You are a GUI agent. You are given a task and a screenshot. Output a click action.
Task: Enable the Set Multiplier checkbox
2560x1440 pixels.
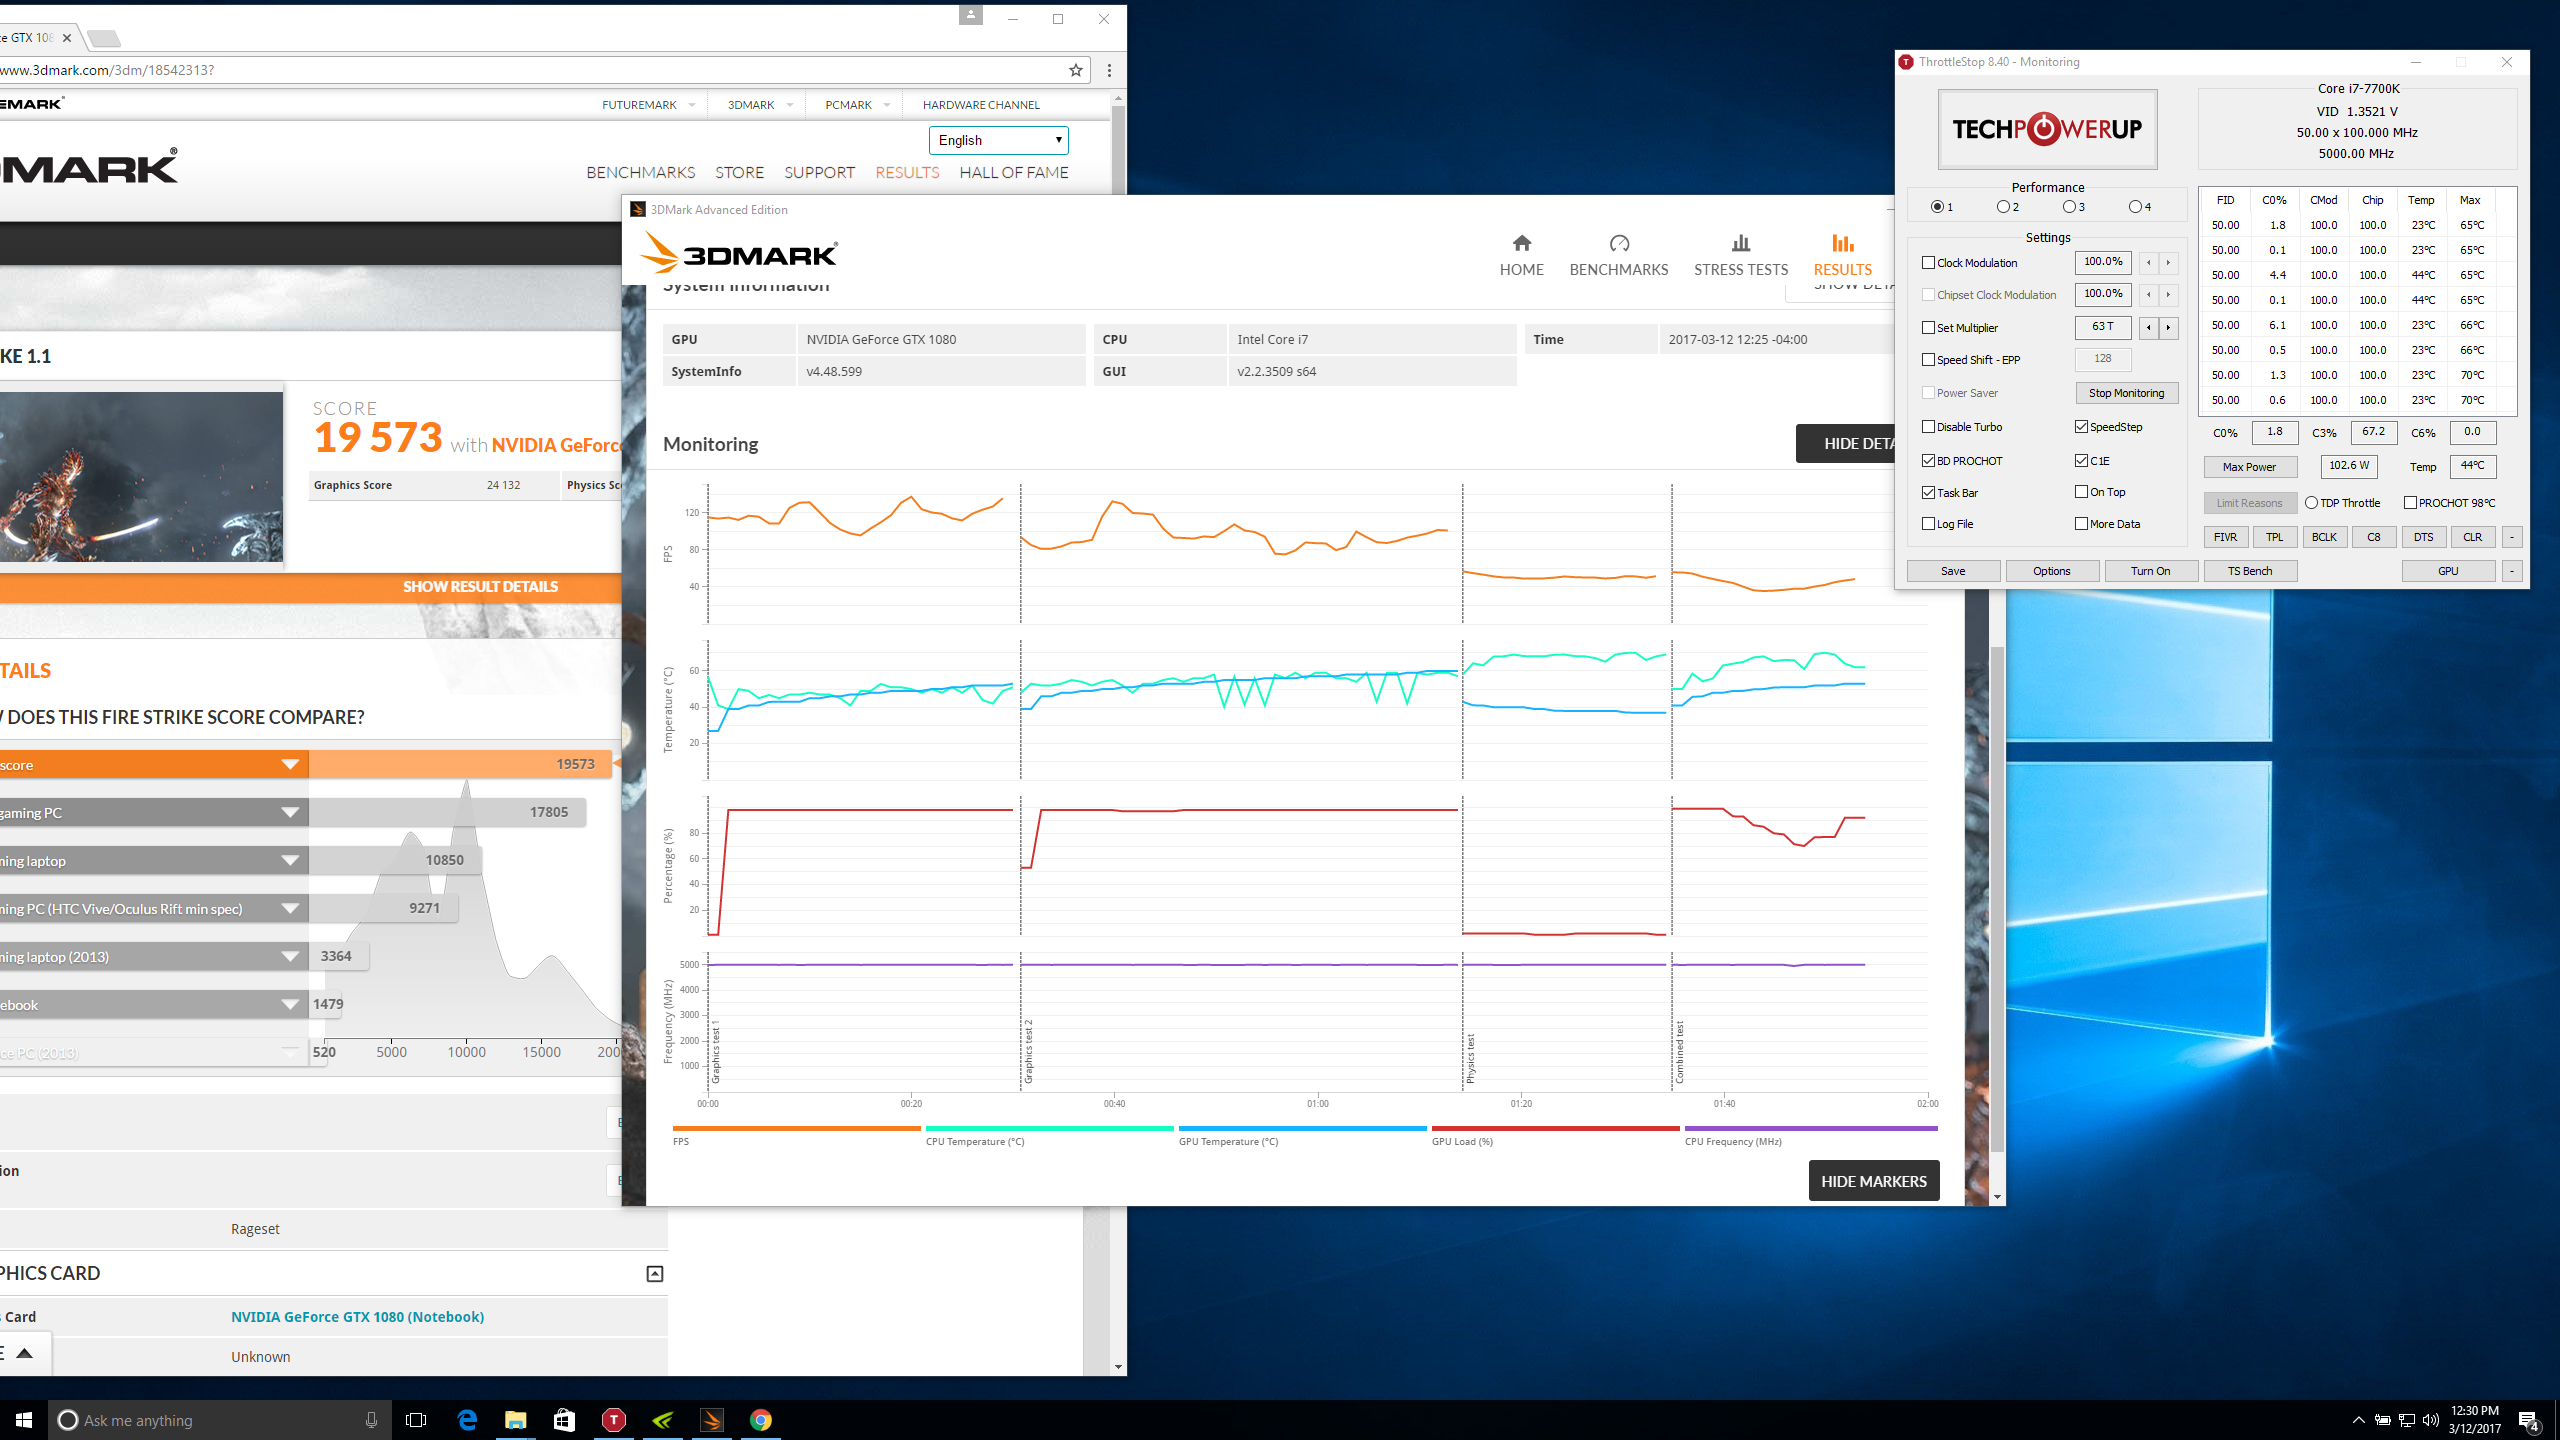pos(1928,328)
